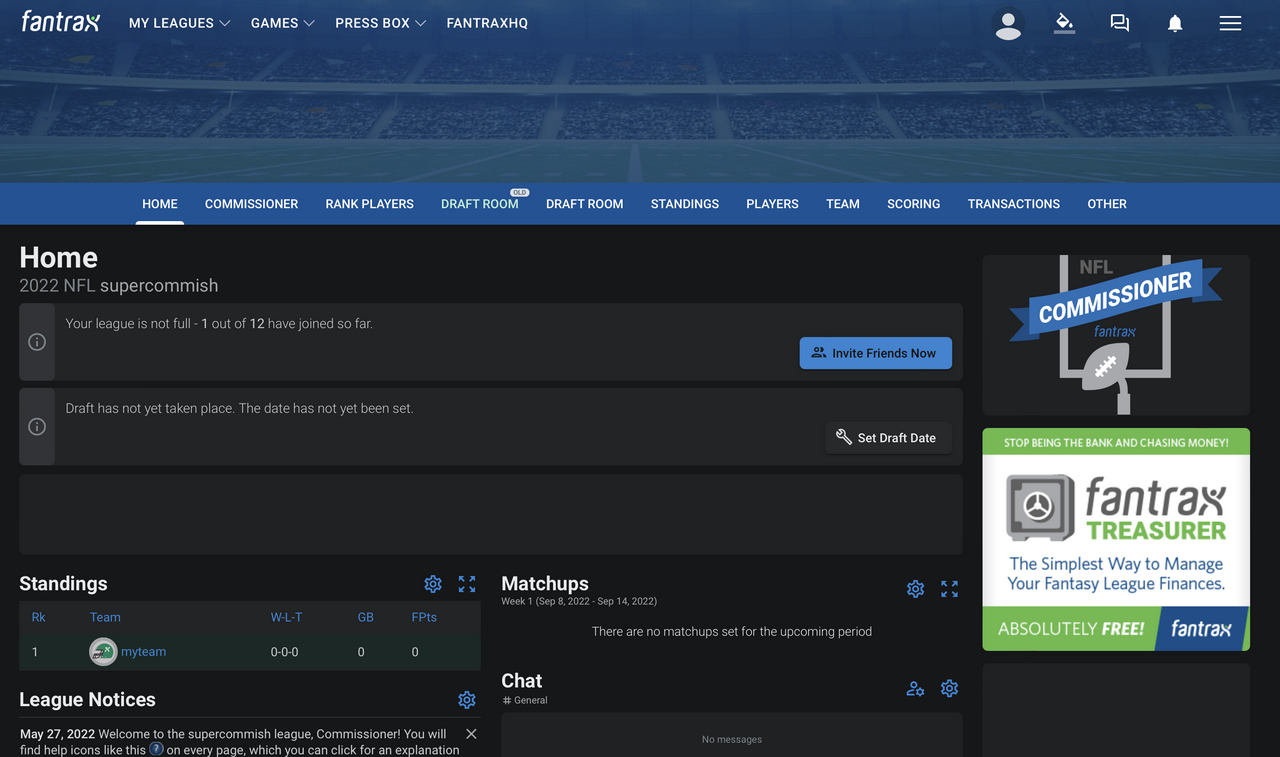Click the help question mark icon in notice
Image resolution: width=1280 pixels, height=757 pixels.
pos(156,748)
